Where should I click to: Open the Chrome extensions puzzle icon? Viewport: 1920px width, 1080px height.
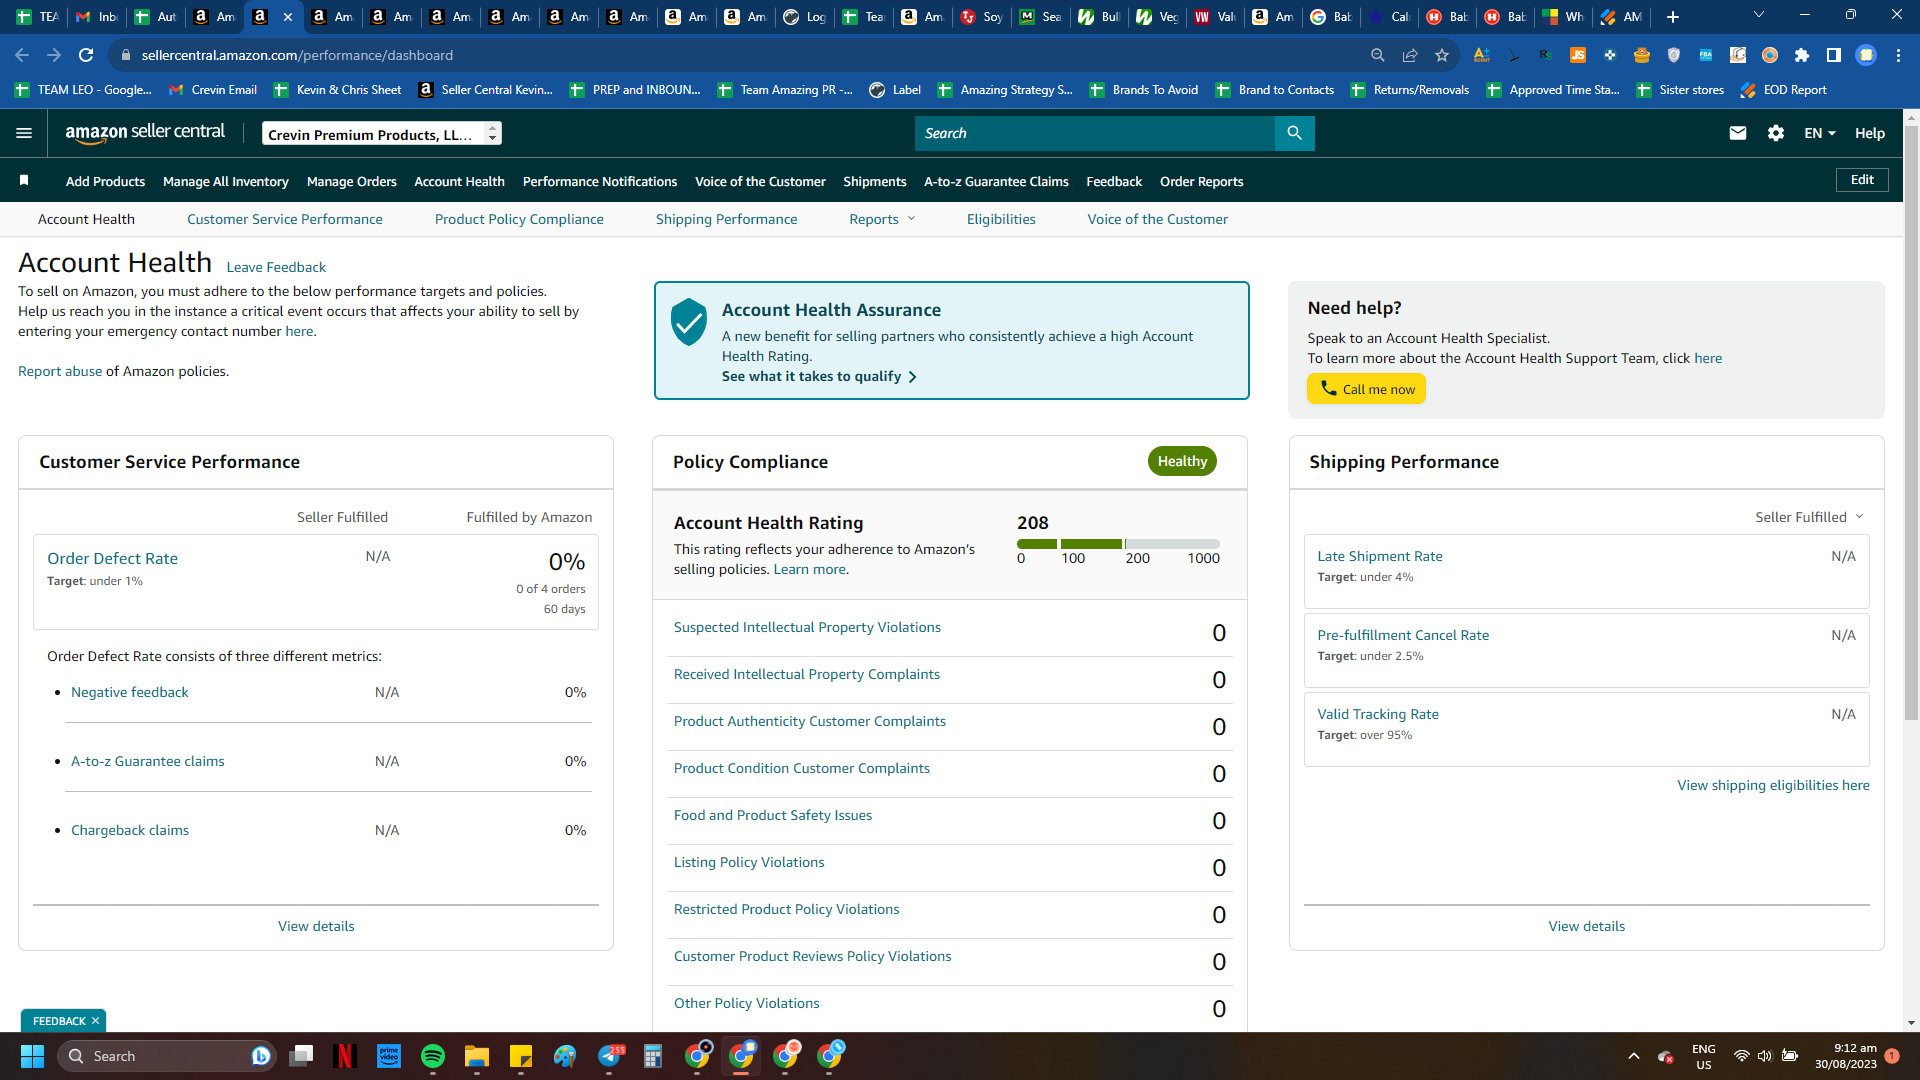tap(1802, 55)
